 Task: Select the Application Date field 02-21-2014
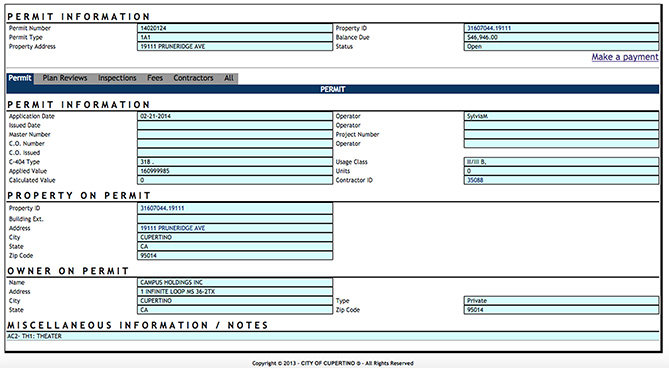235,116
